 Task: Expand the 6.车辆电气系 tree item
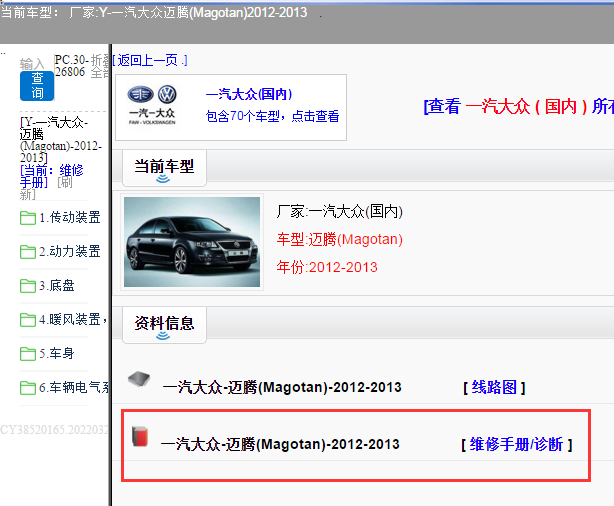[x=74, y=388]
